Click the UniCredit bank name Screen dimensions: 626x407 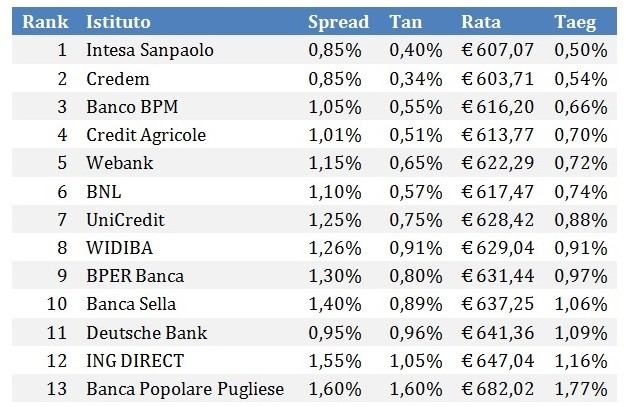click(125, 219)
